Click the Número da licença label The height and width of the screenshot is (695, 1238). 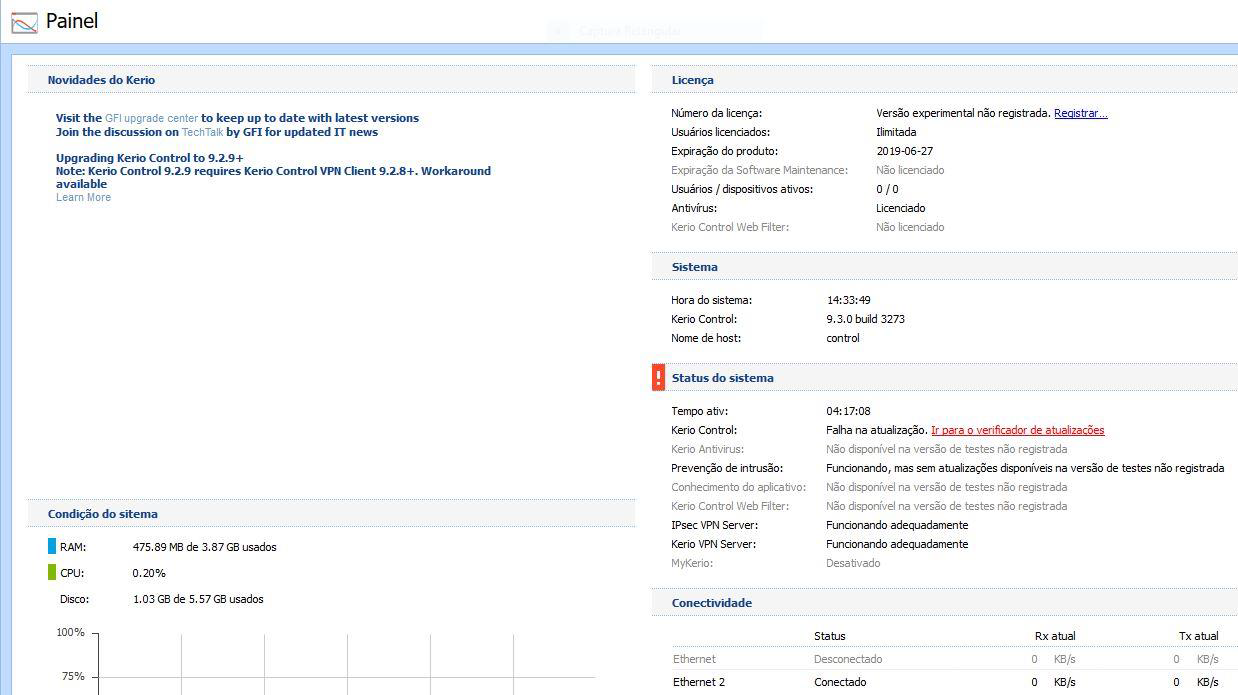point(717,113)
